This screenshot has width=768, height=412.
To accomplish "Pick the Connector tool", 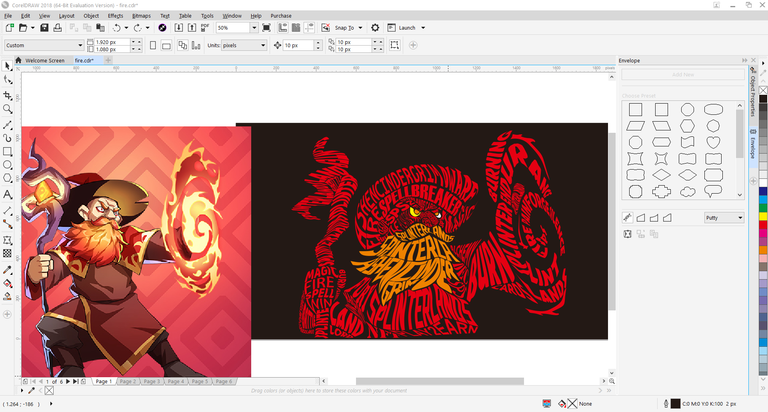I will [x=7, y=224].
